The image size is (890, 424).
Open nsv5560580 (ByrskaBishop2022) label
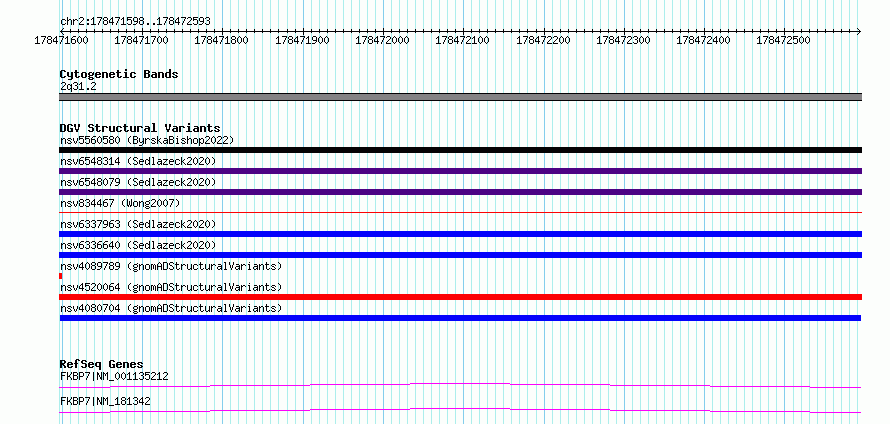click(146, 140)
